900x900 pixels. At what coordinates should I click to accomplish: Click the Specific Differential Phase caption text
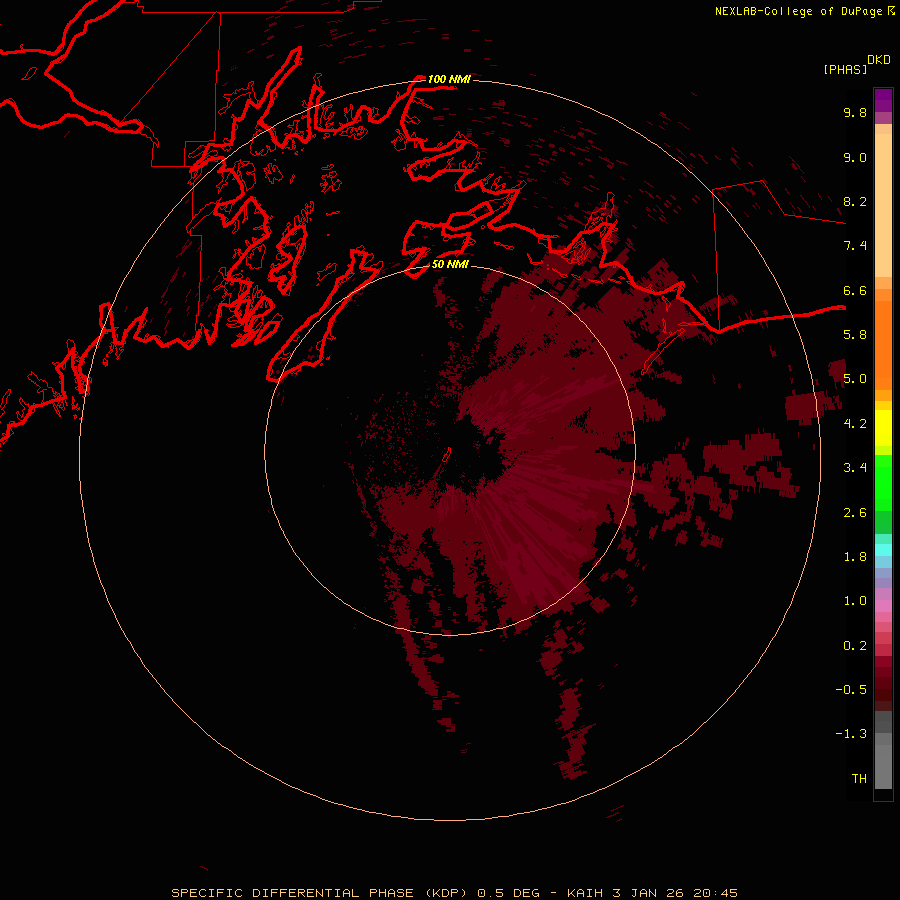(x=455, y=893)
